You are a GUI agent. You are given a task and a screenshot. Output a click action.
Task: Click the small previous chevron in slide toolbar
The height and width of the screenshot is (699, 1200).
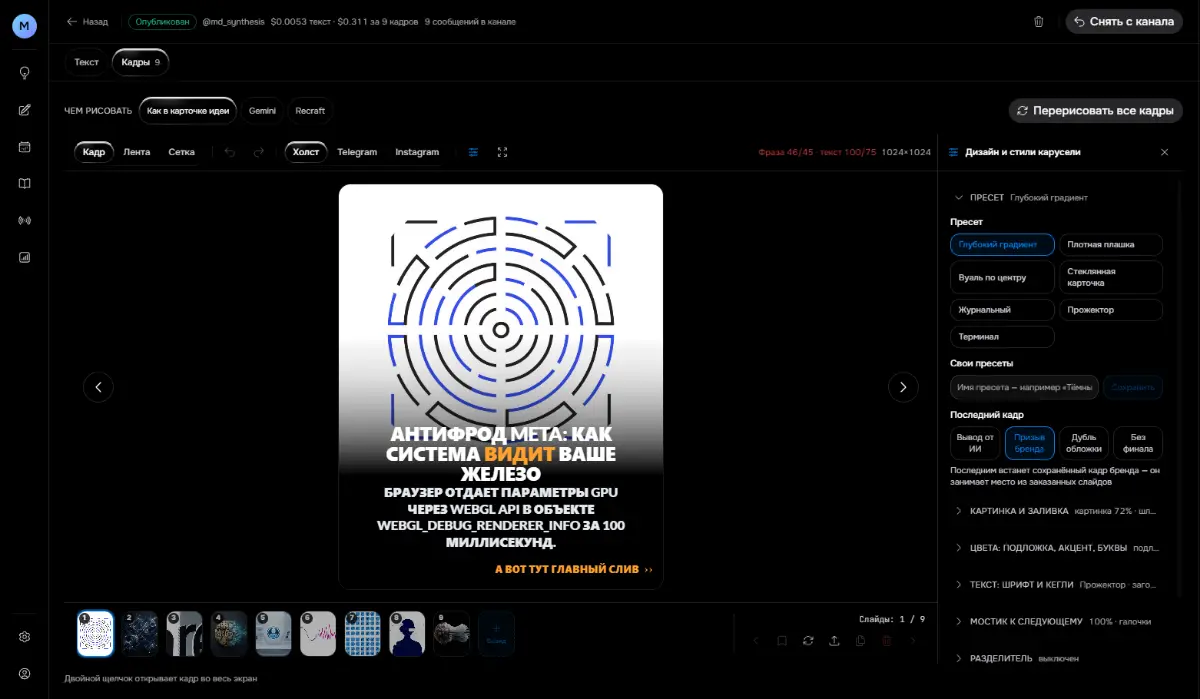(756, 641)
